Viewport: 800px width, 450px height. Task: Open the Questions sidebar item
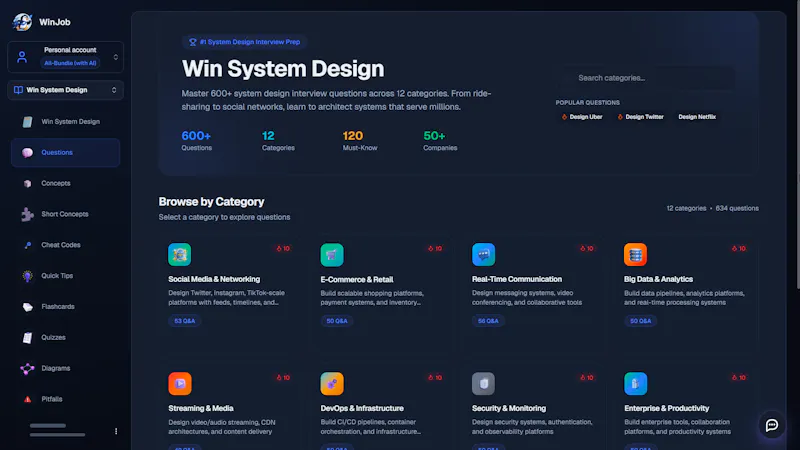(x=65, y=153)
